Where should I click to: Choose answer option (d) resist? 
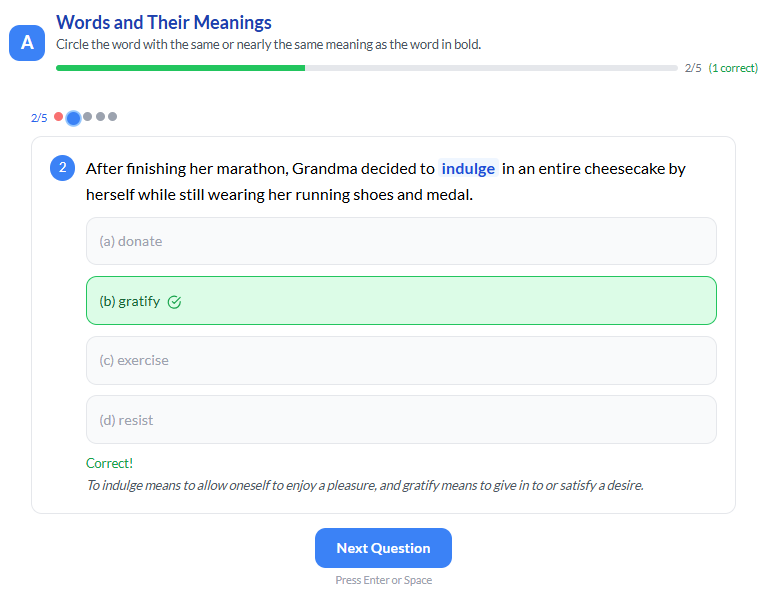point(401,420)
